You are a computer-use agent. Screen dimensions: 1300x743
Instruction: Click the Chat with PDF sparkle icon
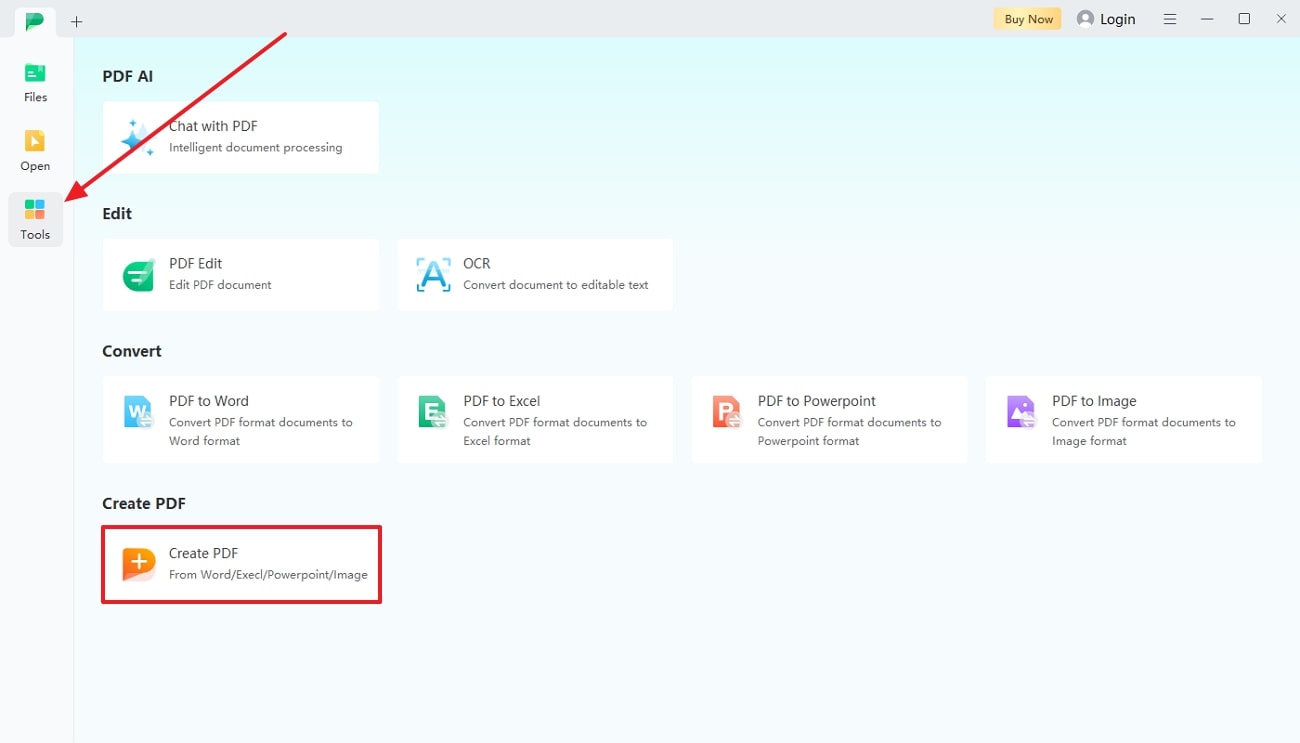138,138
